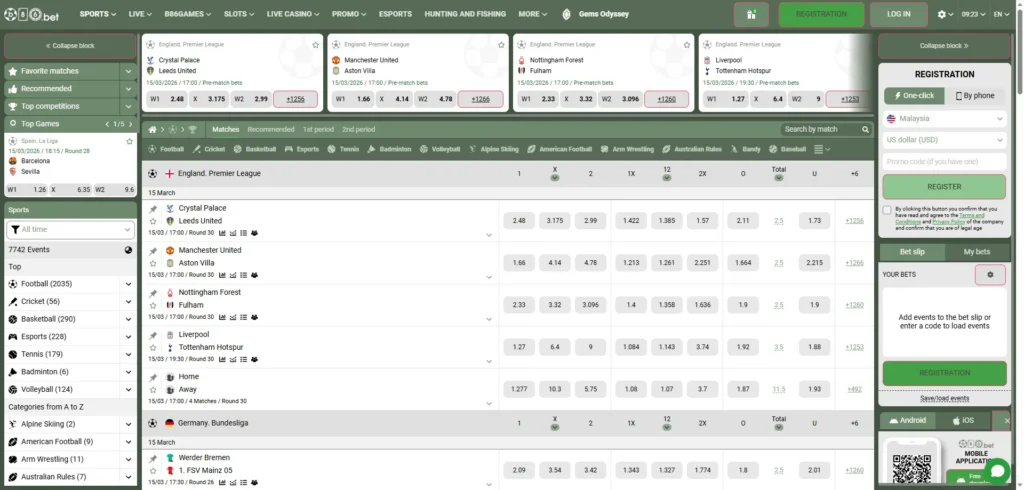Open the Malaysia country dropdown
The height and width of the screenshot is (490, 1024).
pyautogui.click(x=944, y=119)
